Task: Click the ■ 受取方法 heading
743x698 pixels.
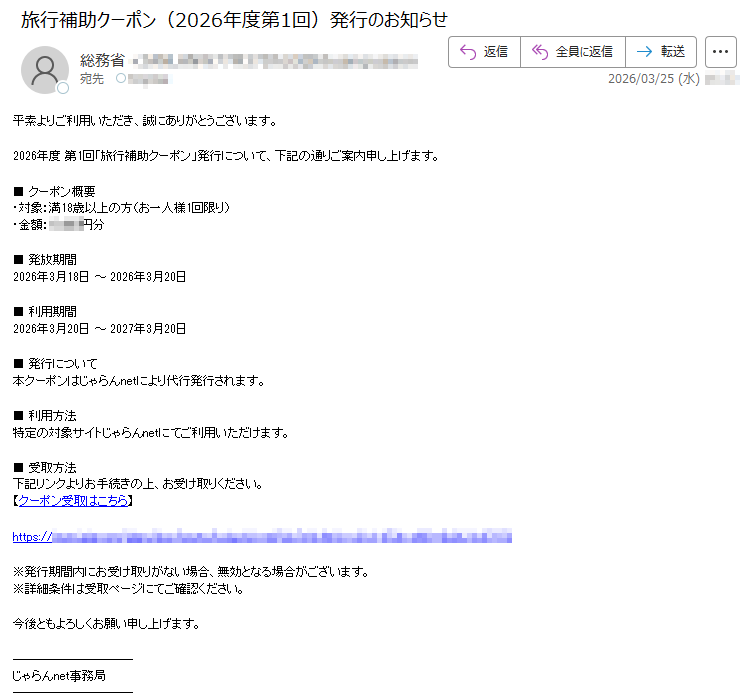Action: click(47, 467)
